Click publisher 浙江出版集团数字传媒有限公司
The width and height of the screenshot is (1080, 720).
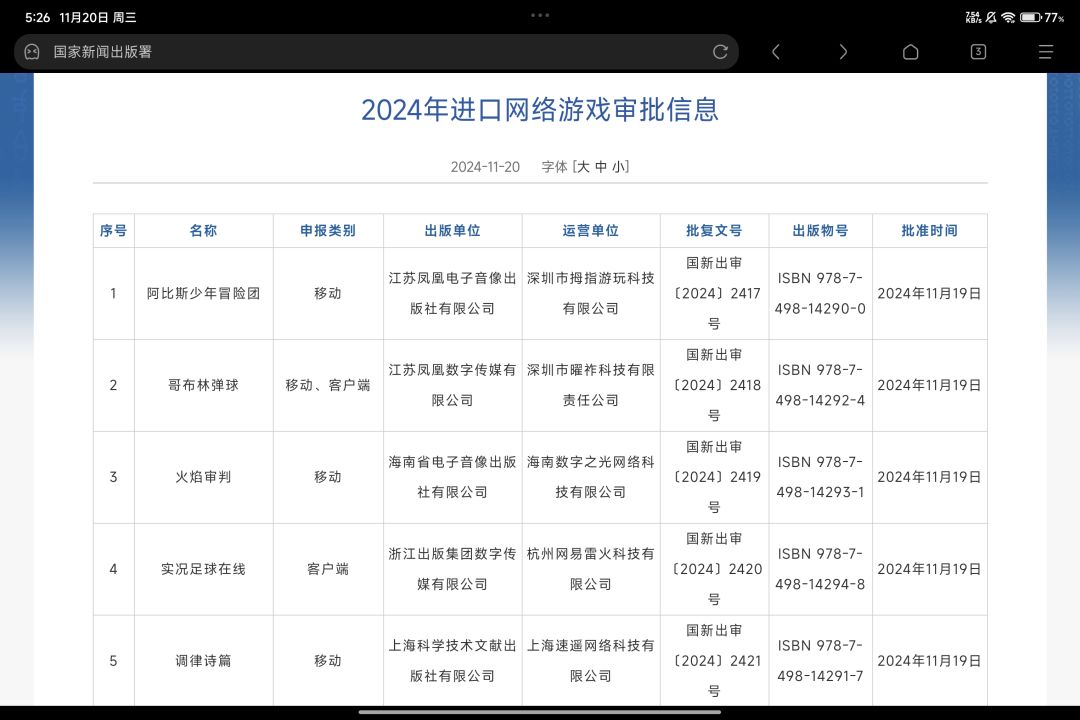[x=453, y=569]
